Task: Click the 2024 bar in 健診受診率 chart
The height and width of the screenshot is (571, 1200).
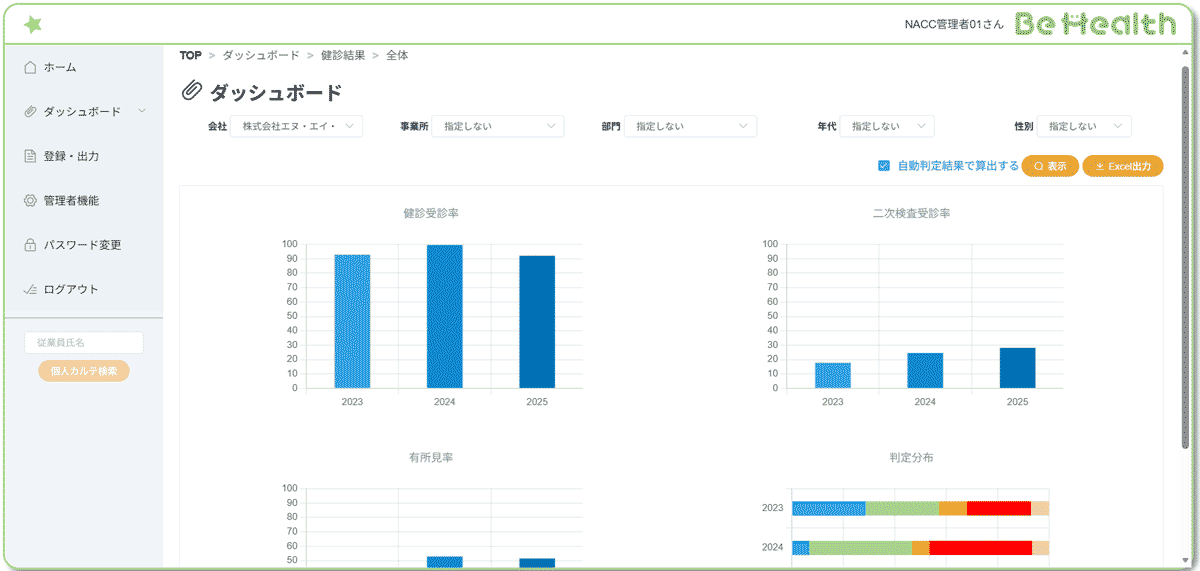Action: pos(445,316)
